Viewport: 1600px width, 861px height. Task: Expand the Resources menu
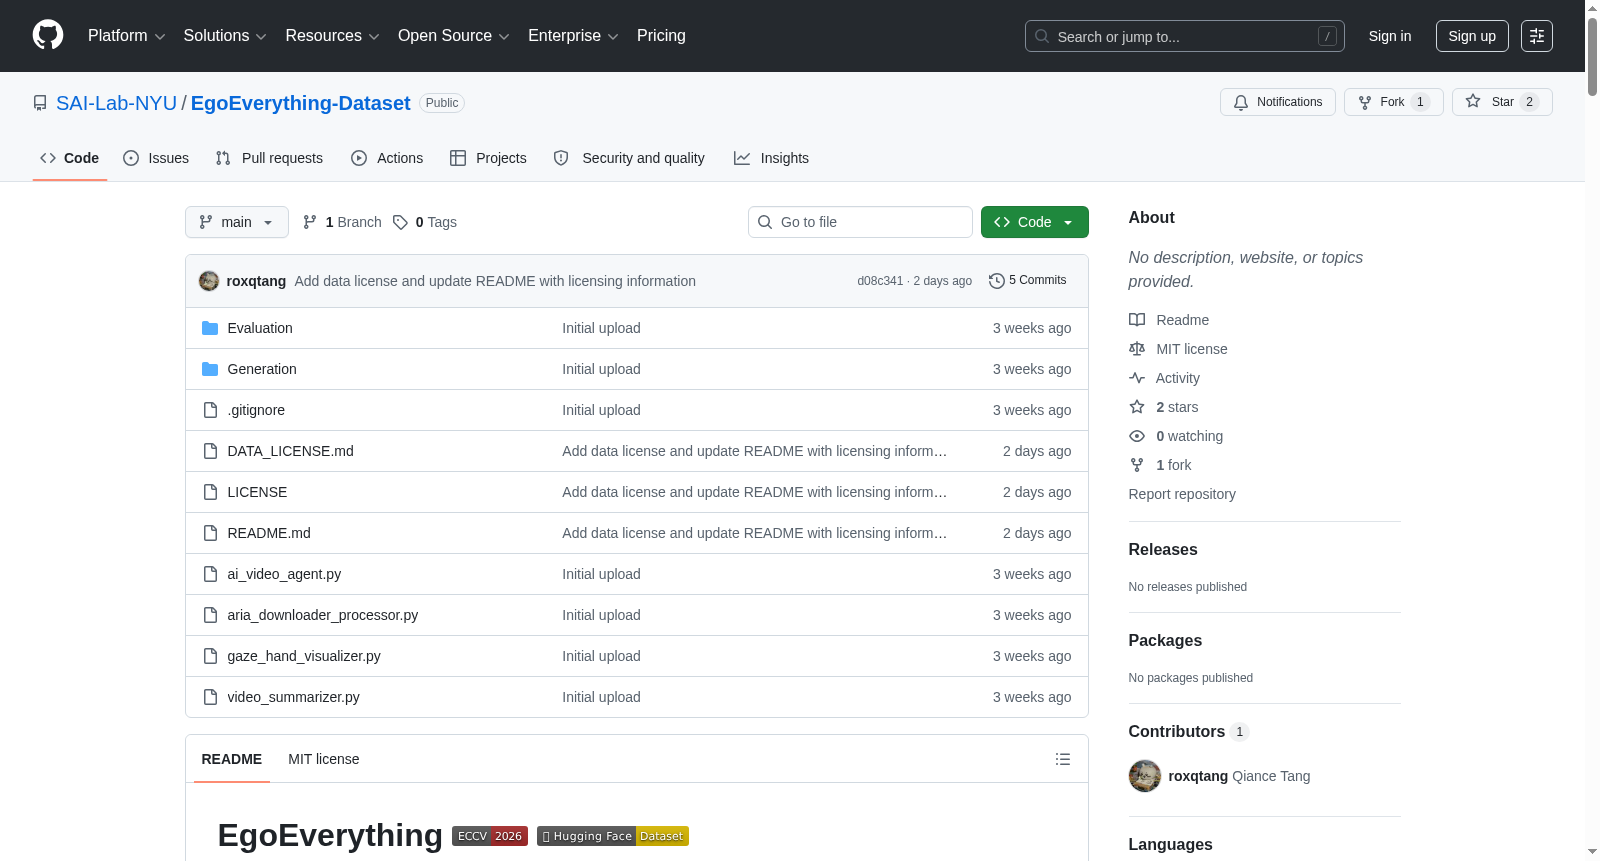click(333, 36)
